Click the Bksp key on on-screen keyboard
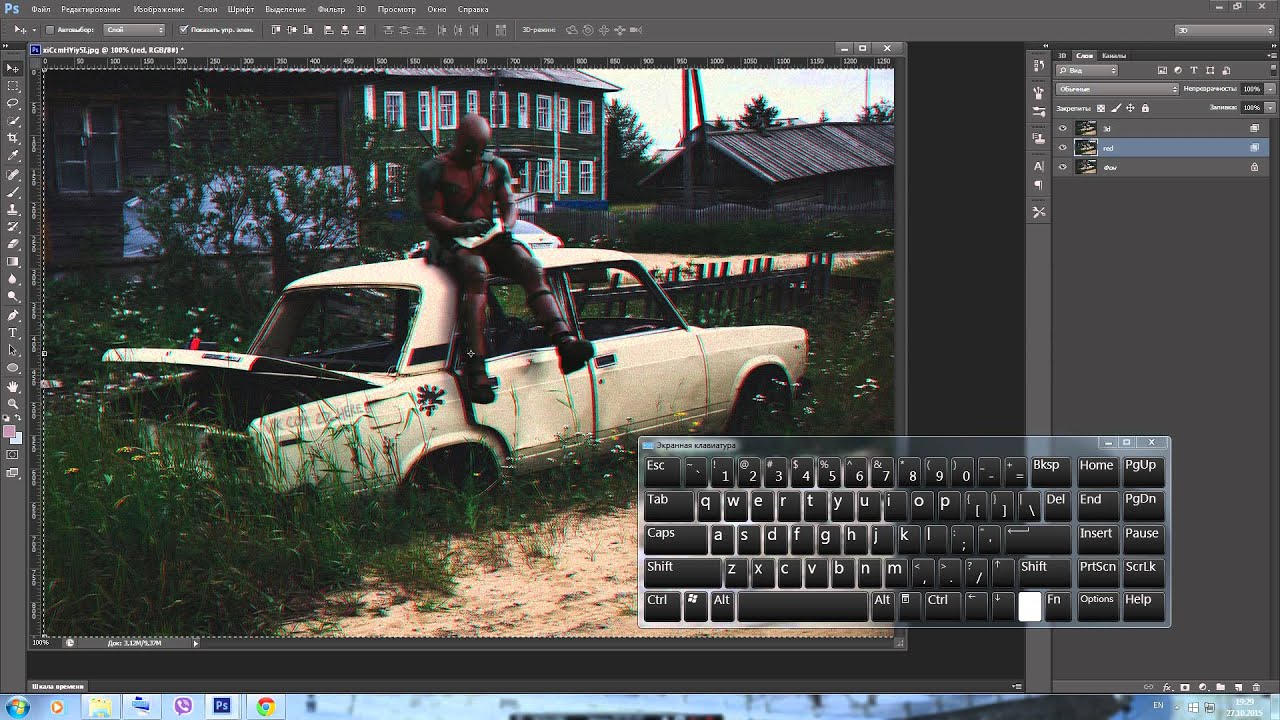Screen dimensions: 1280x720 coord(1049,471)
